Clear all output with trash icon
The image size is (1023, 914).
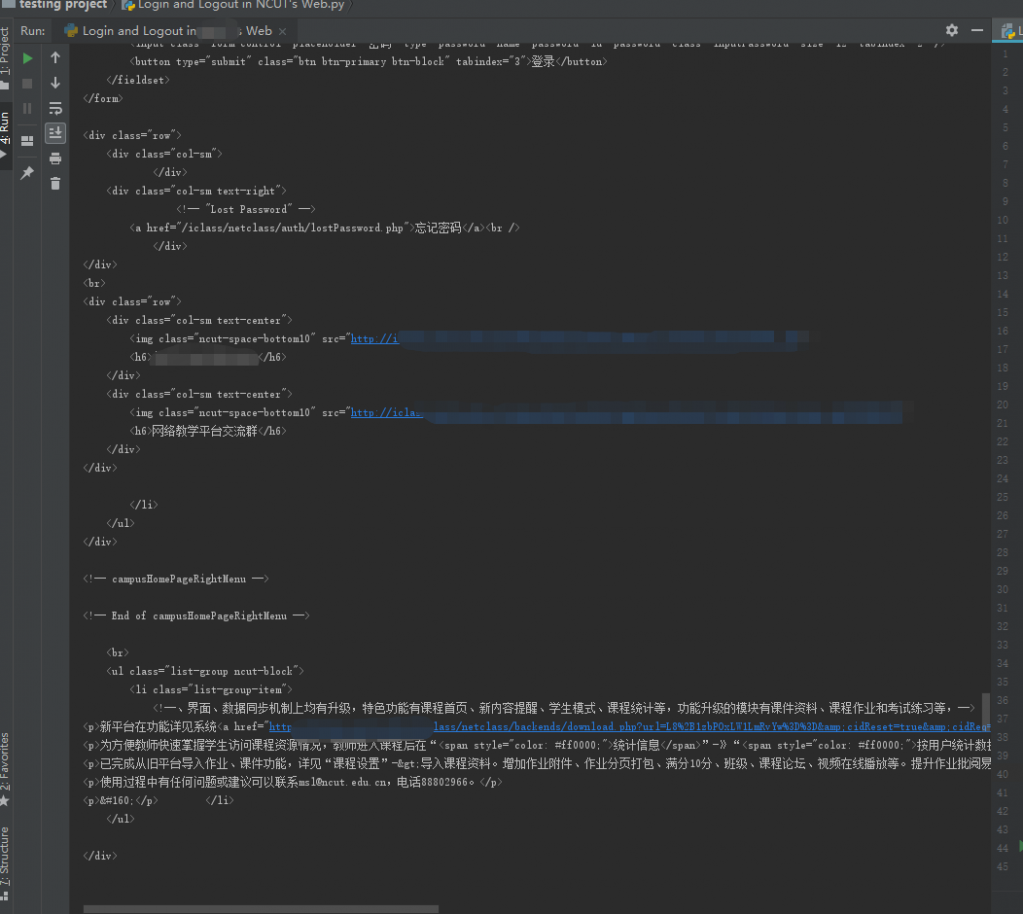(x=56, y=183)
